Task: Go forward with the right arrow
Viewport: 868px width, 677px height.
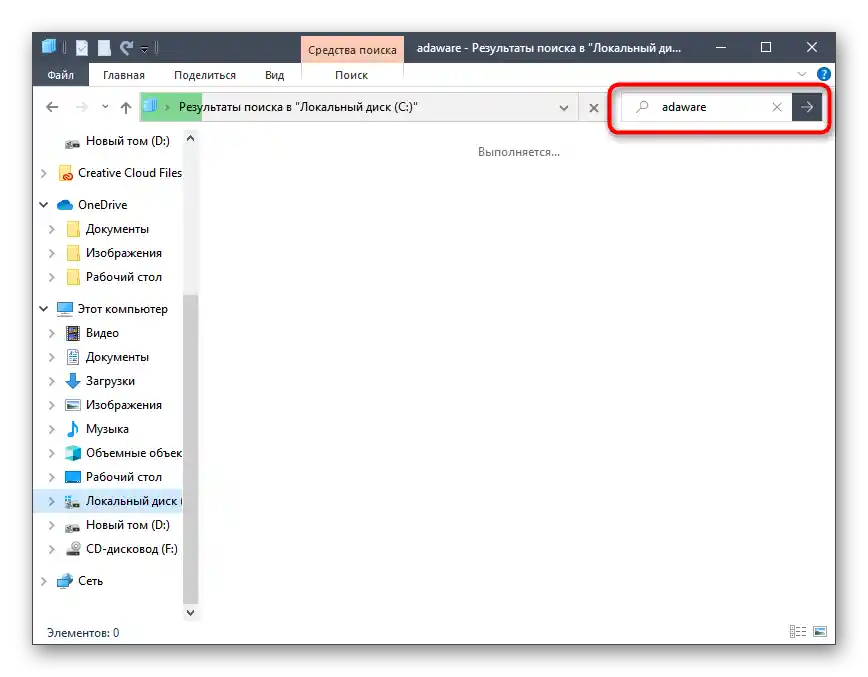Action: tap(81, 107)
